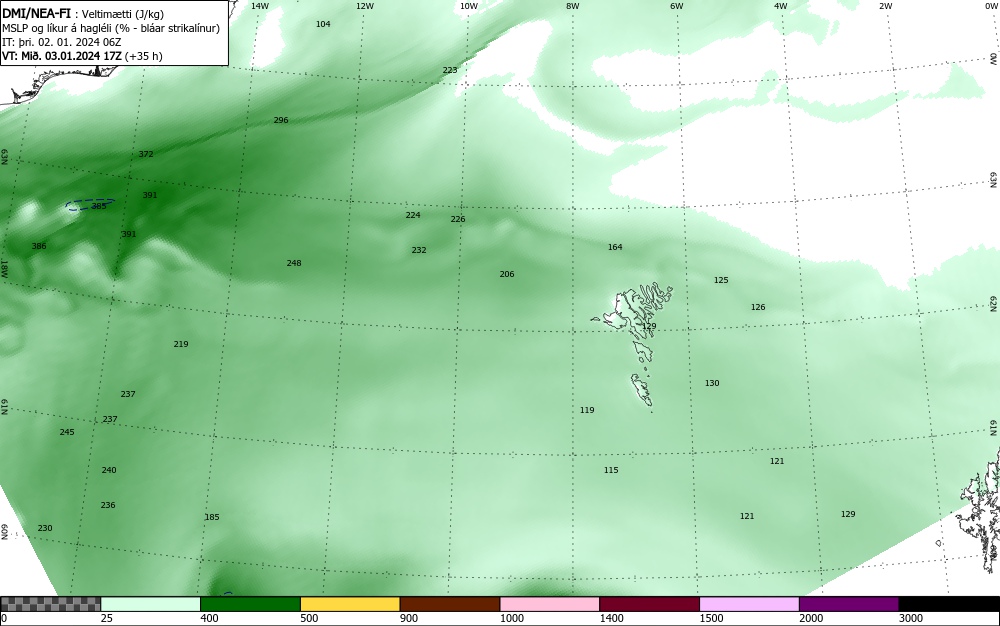Click the map value 115
The height and width of the screenshot is (626, 1000).
coord(611,470)
